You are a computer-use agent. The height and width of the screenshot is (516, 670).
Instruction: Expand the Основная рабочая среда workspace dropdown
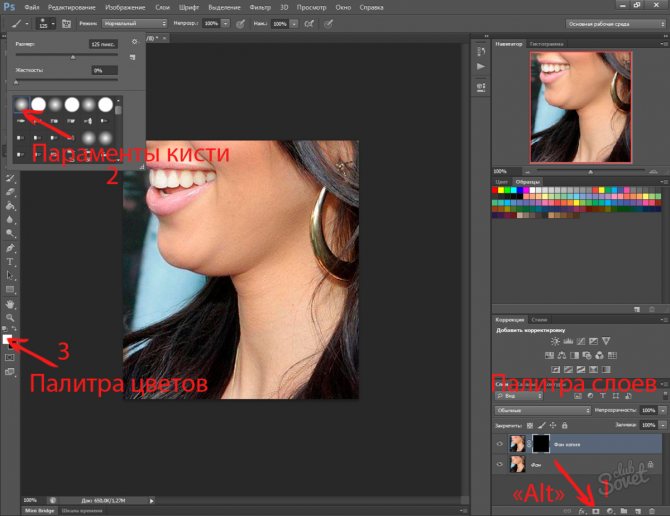click(611, 22)
